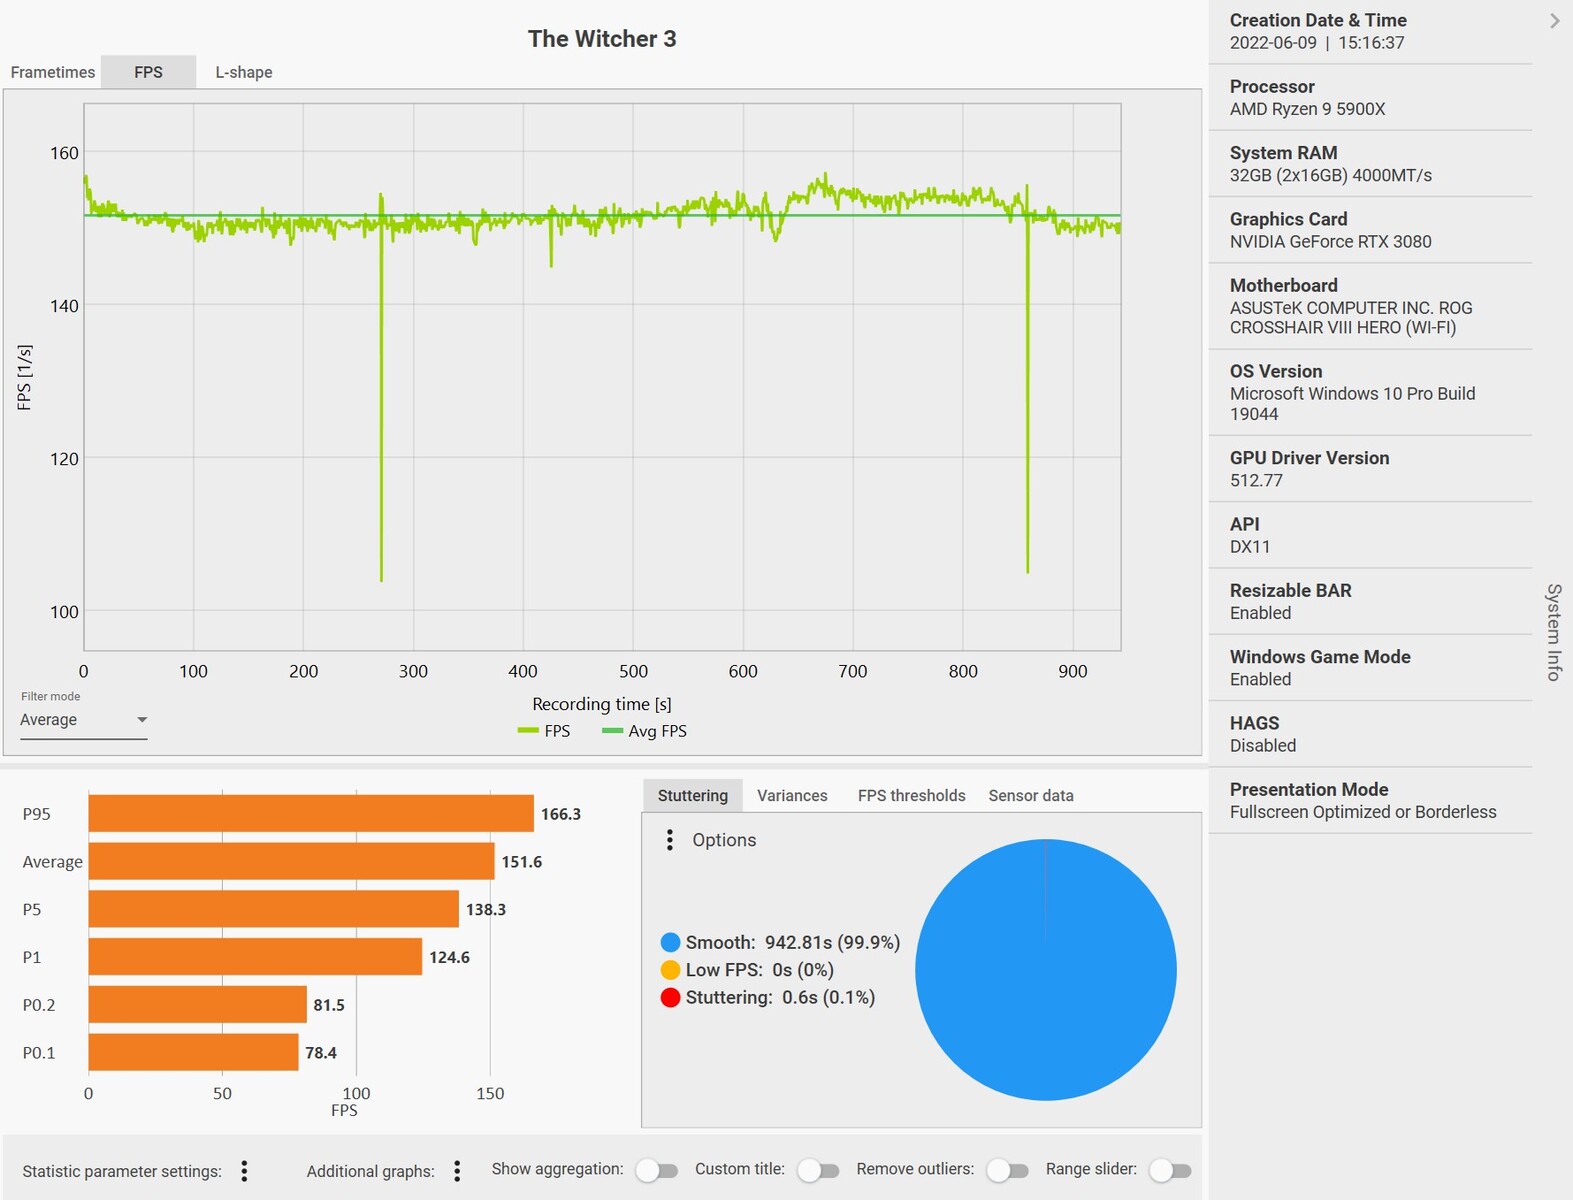Click the Windows Game Mode entry
The width and height of the screenshot is (1573, 1200).
[x=1370, y=668]
